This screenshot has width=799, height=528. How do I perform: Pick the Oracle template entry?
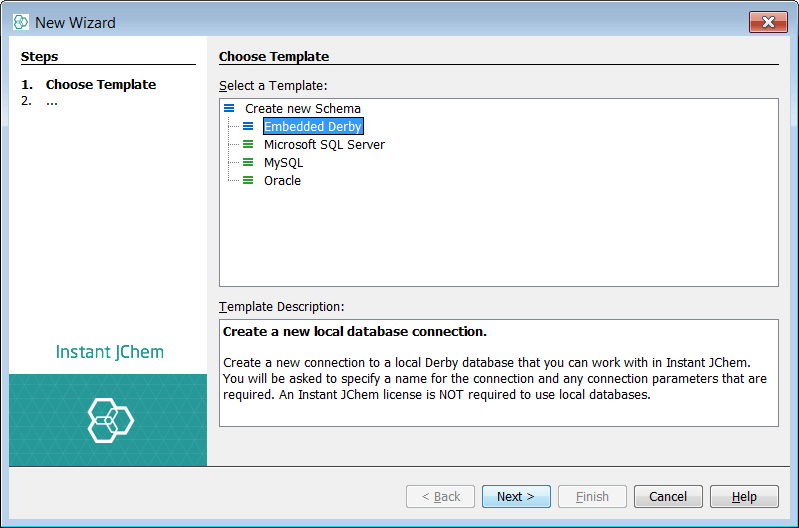coord(282,181)
